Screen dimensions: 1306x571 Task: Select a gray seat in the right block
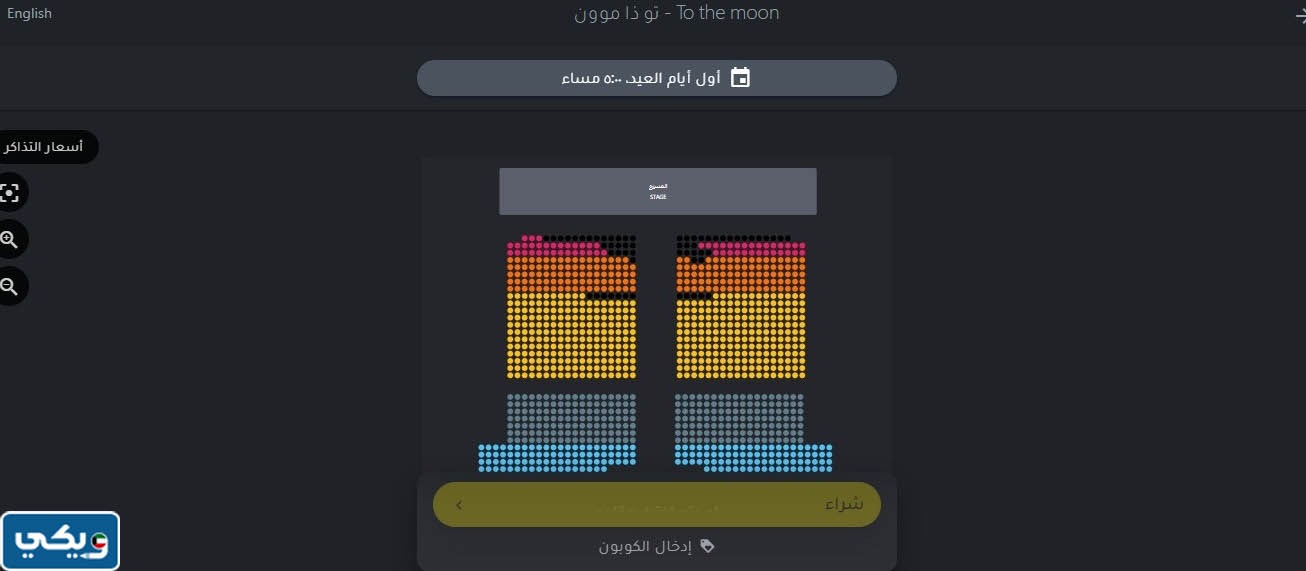(740, 415)
